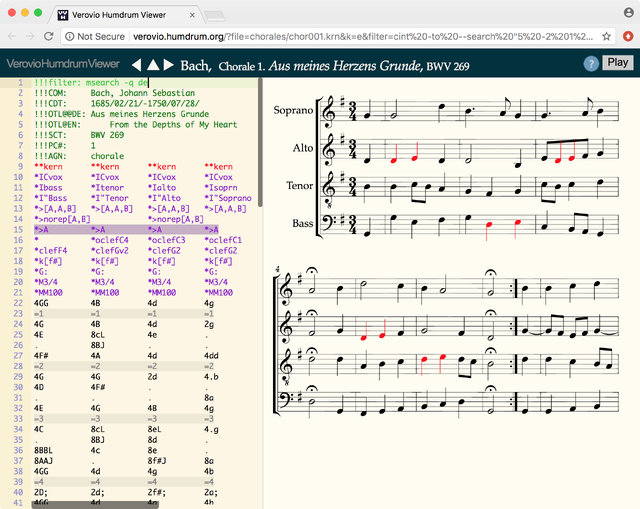Click the Soprano staff label
The width and height of the screenshot is (640, 509).
(x=293, y=111)
